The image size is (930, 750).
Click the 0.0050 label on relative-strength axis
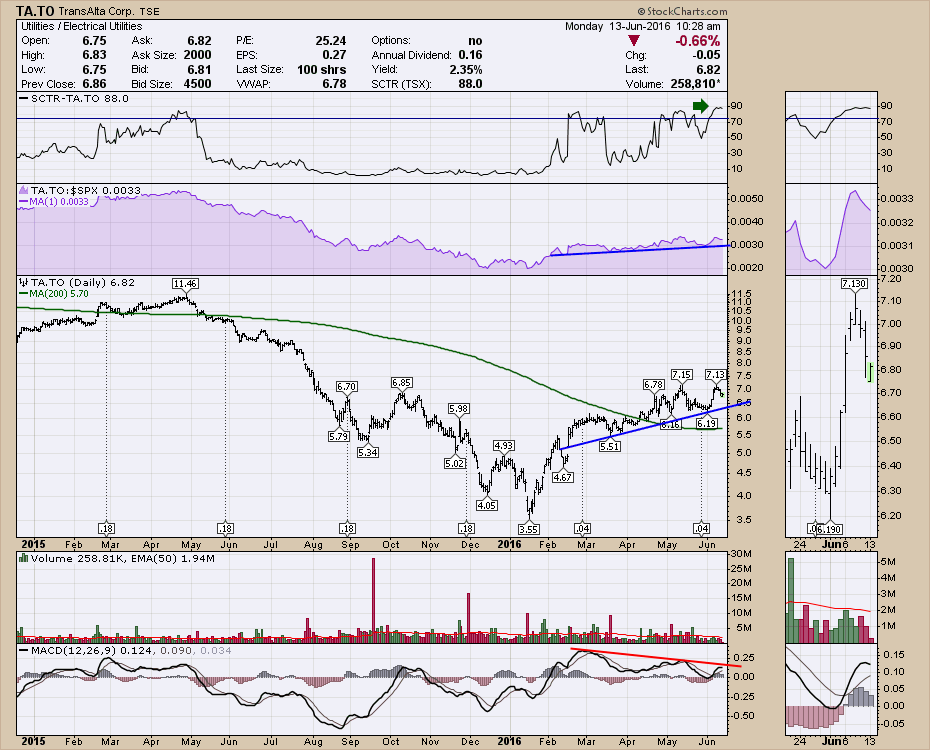tap(747, 199)
